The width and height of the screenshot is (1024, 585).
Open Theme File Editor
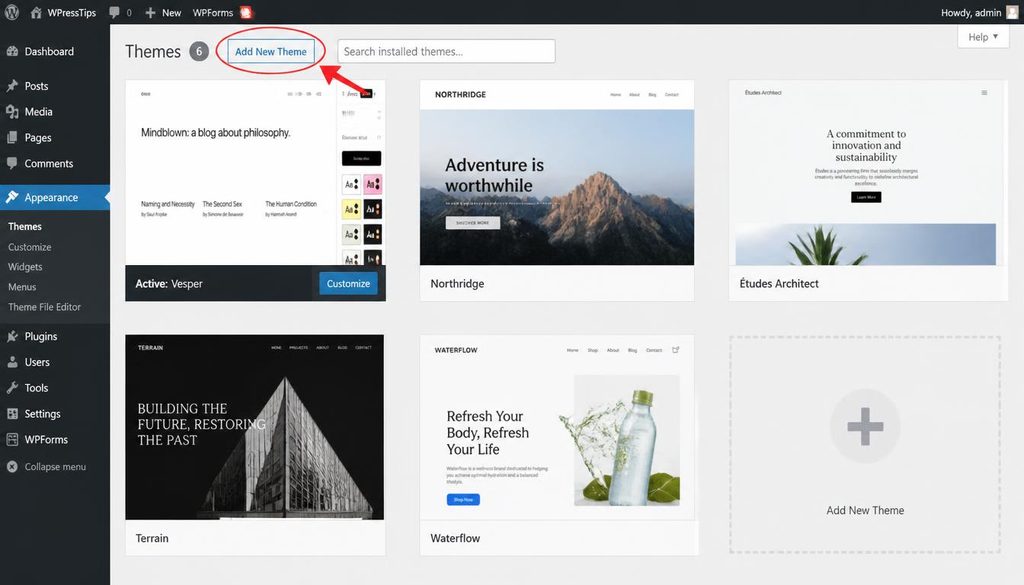click(x=44, y=307)
